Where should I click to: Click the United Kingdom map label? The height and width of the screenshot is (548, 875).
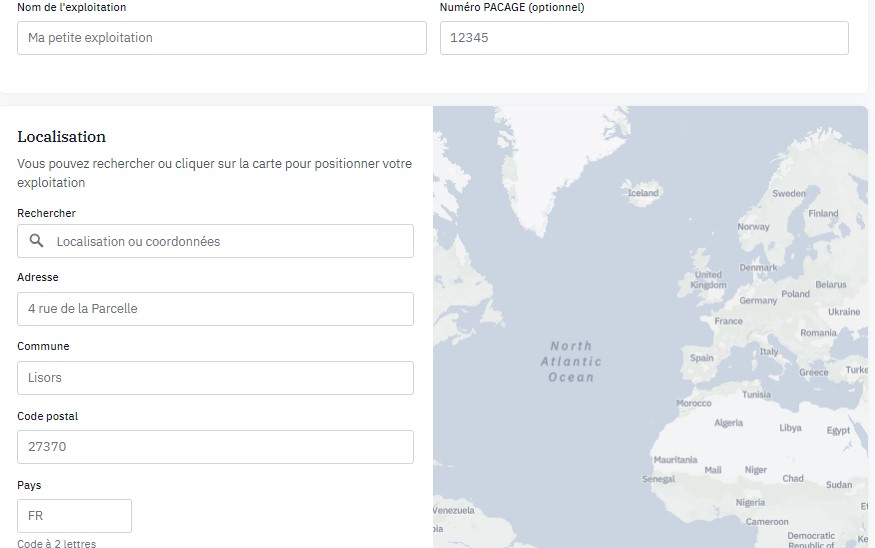708,280
